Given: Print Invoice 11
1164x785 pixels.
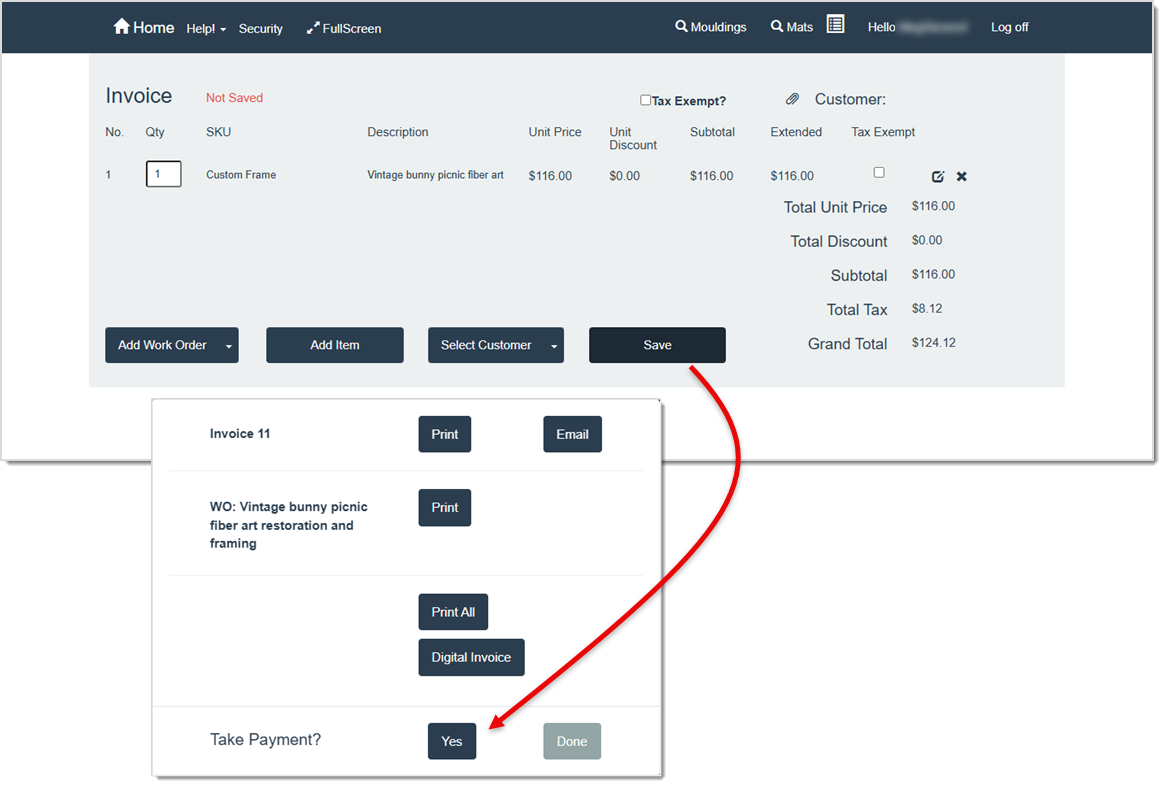Looking at the screenshot, I should point(444,434).
